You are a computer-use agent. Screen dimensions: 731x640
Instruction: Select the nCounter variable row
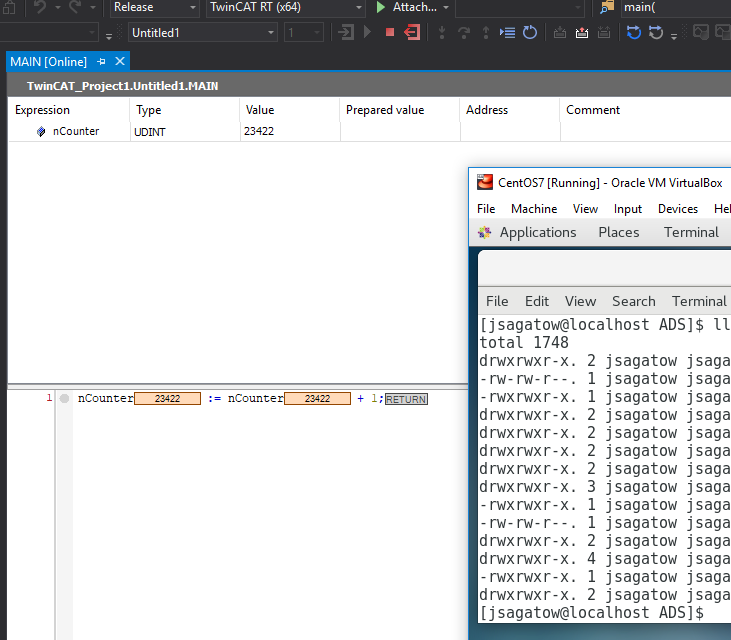pyautogui.click(x=369, y=131)
